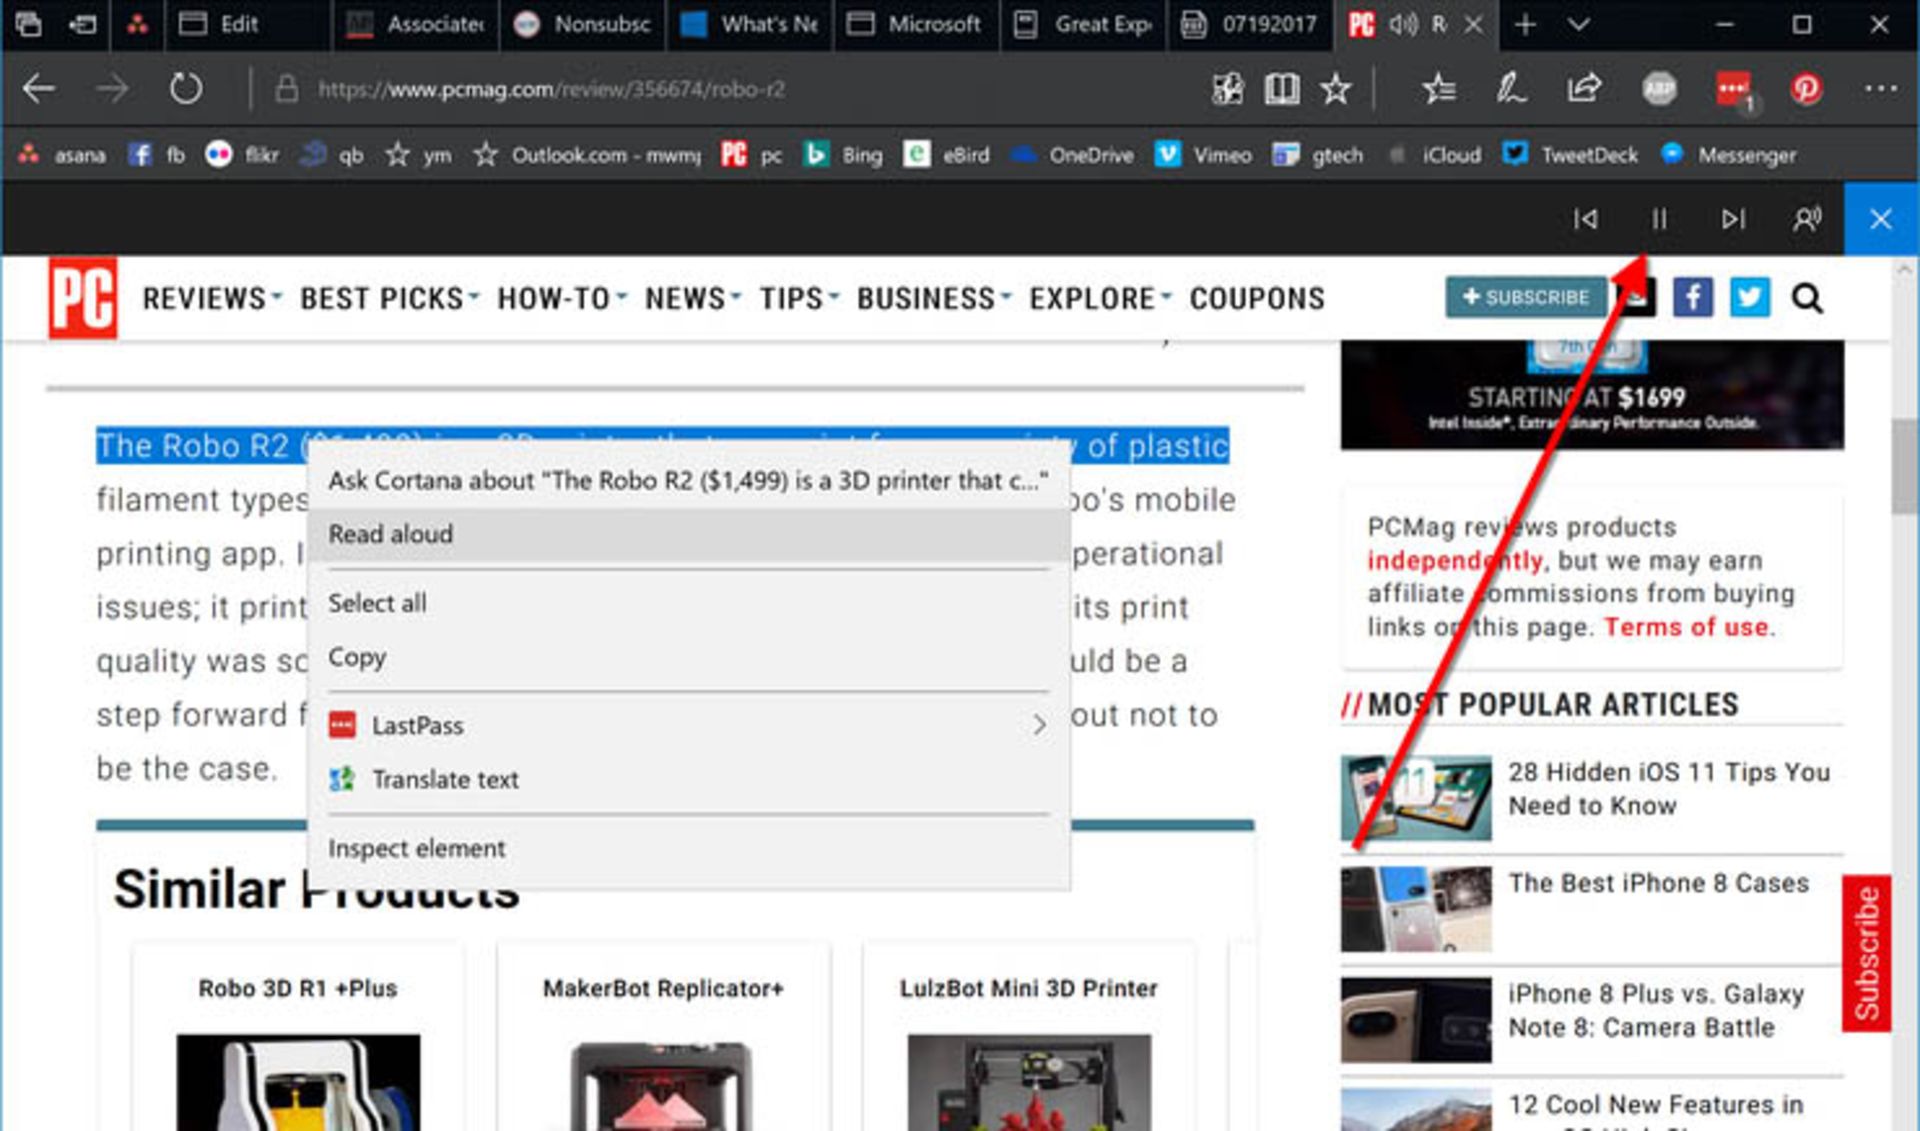
Task: Open the MakerBot Replicator+ product
Action: pos(663,988)
